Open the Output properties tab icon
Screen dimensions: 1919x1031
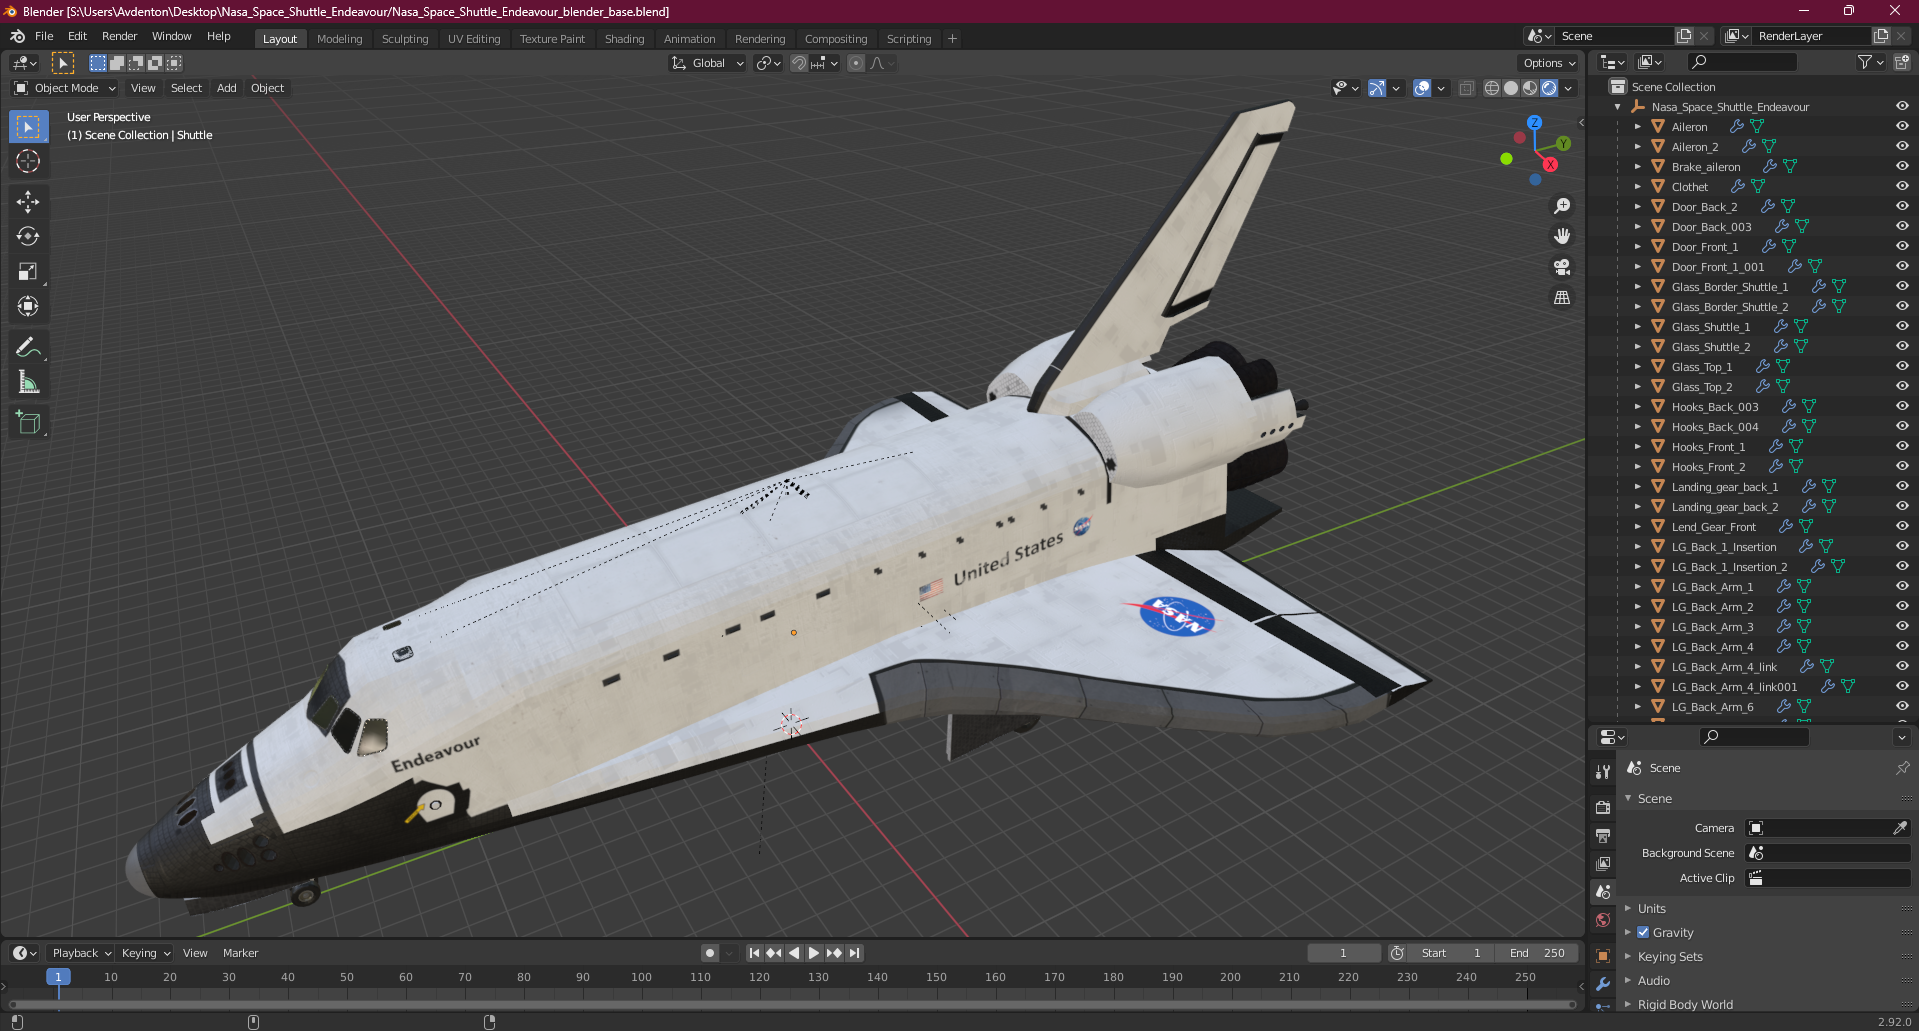[1603, 835]
